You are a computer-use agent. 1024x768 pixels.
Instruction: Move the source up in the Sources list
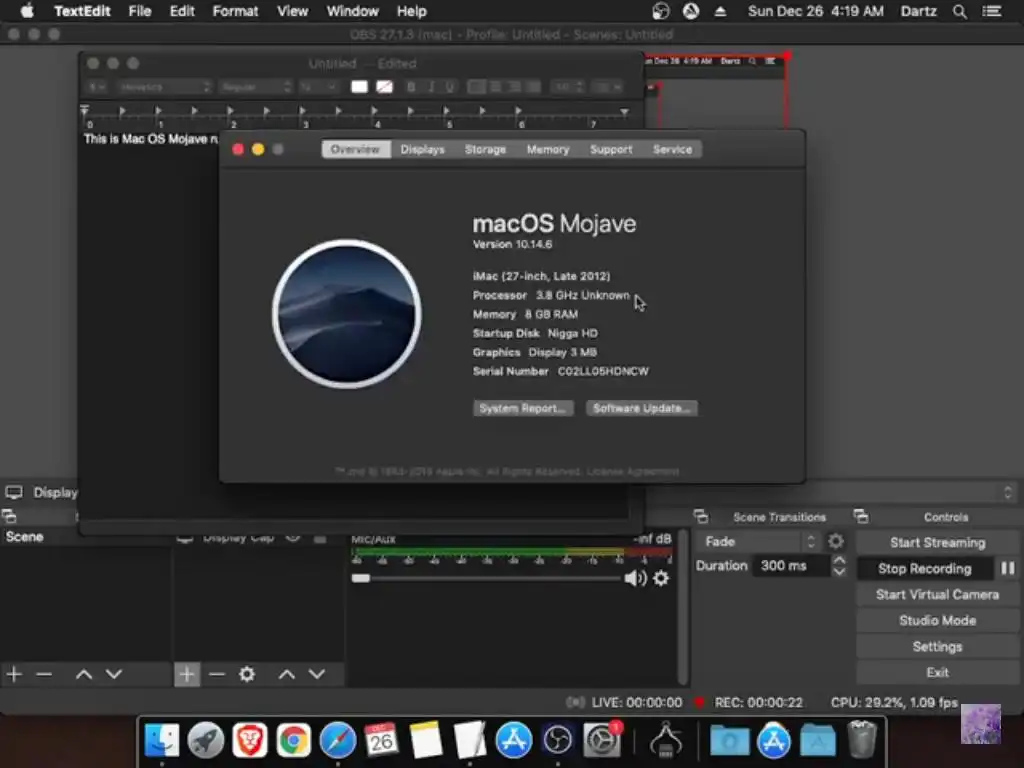pyautogui.click(x=287, y=674)
